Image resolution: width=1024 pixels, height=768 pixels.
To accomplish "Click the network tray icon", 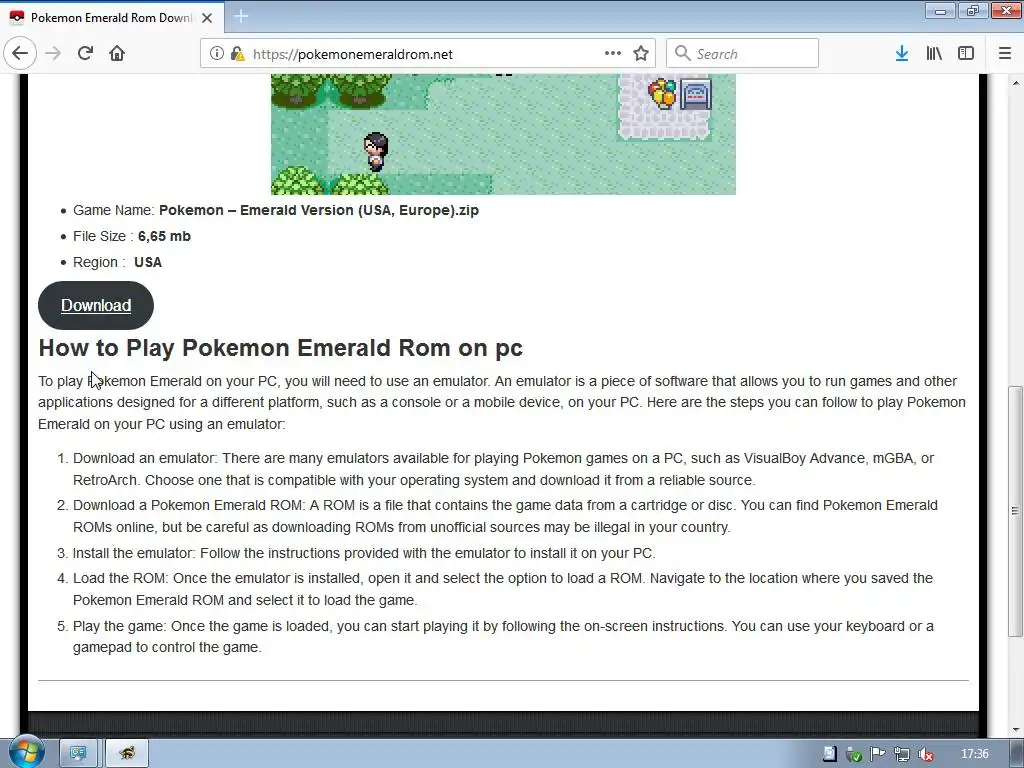I will click(x=902, y=754).
